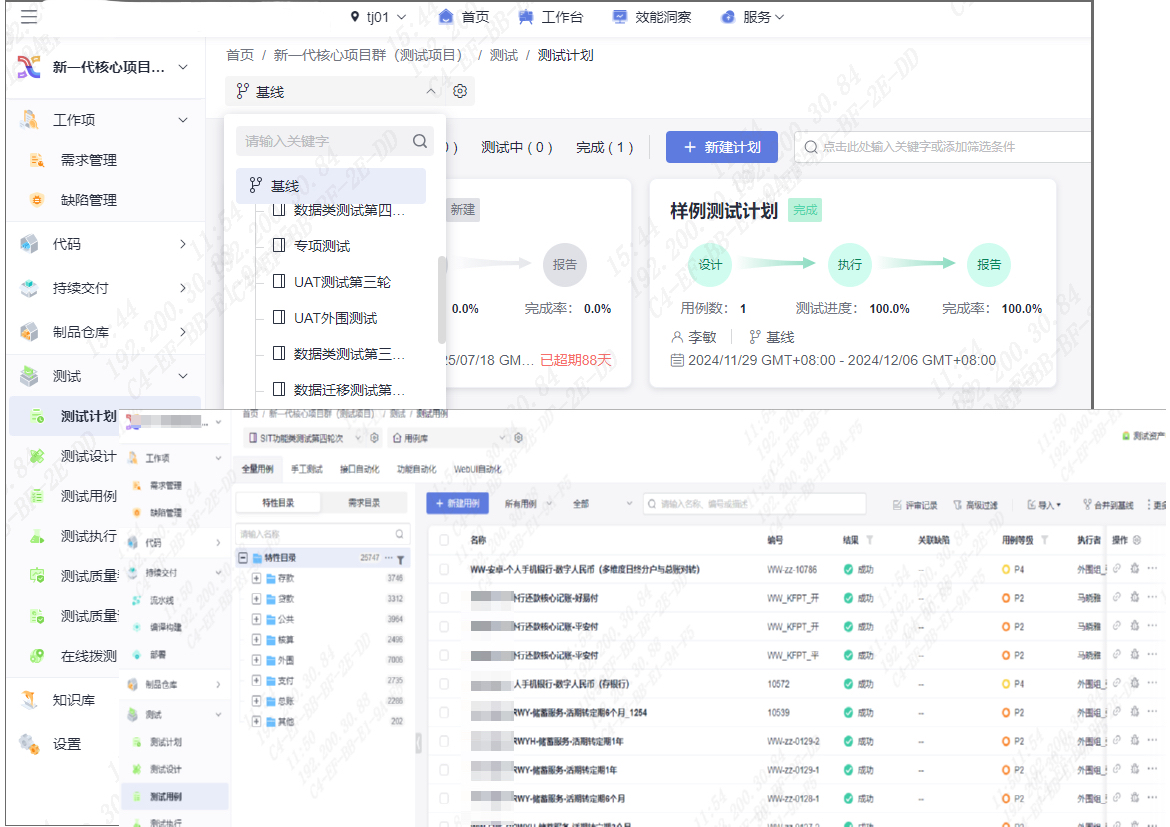1170x827 pixels.
Task: Switch to 需求目录 tab in directory panel
Action: pos(364,503)
